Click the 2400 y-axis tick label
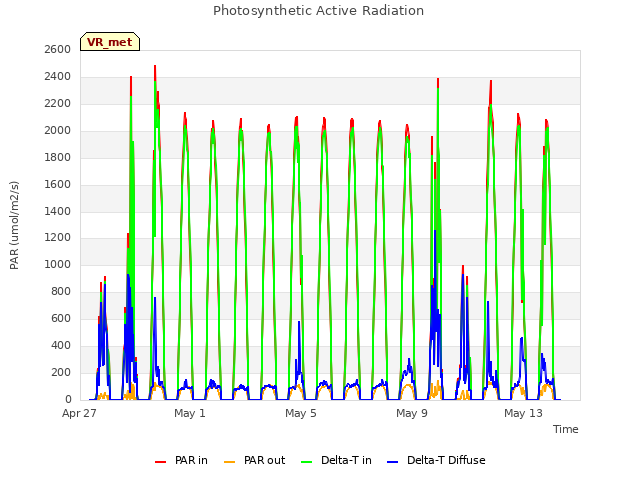This screenshot has width=640, height=480. 58,76
